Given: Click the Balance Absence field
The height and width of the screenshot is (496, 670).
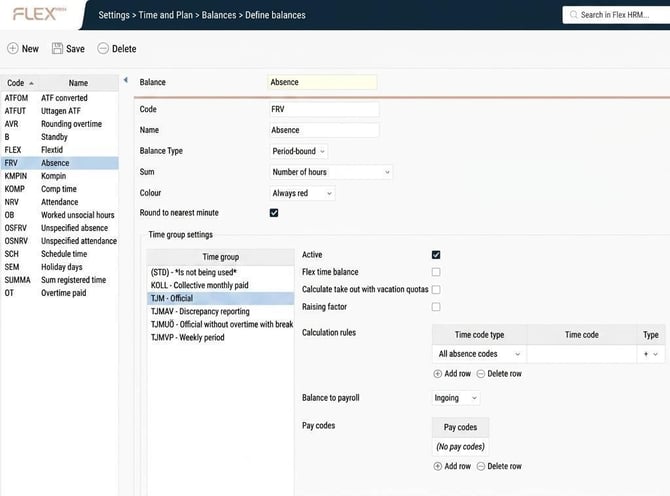Looking at the screenshot, I should pos(323,82).
